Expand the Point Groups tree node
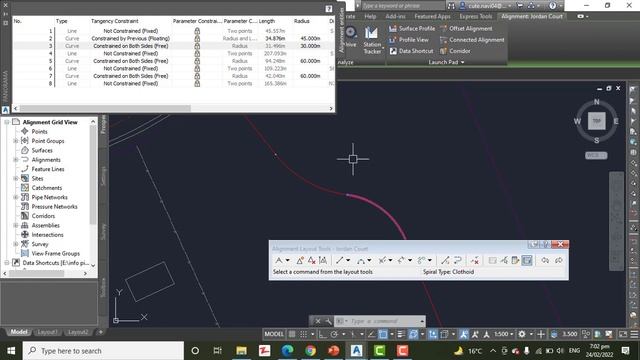 point(16,141)
